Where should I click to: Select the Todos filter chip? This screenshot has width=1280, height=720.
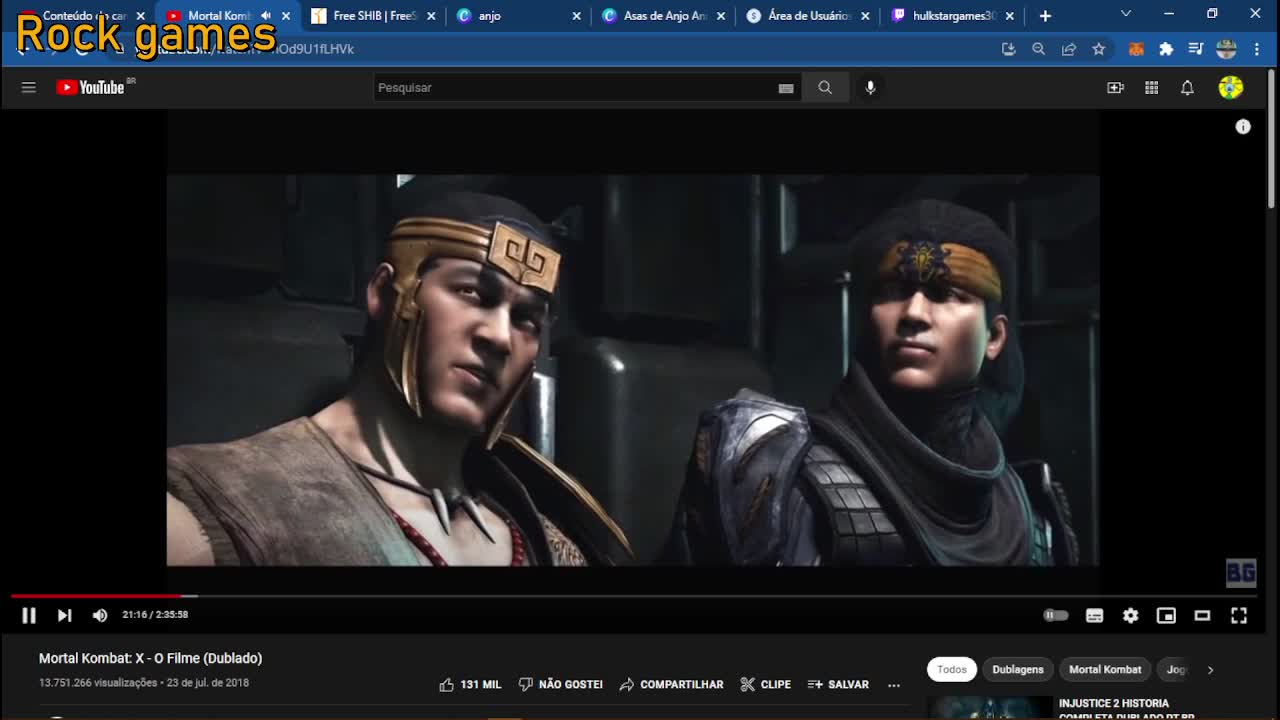[x=952, y=670]
